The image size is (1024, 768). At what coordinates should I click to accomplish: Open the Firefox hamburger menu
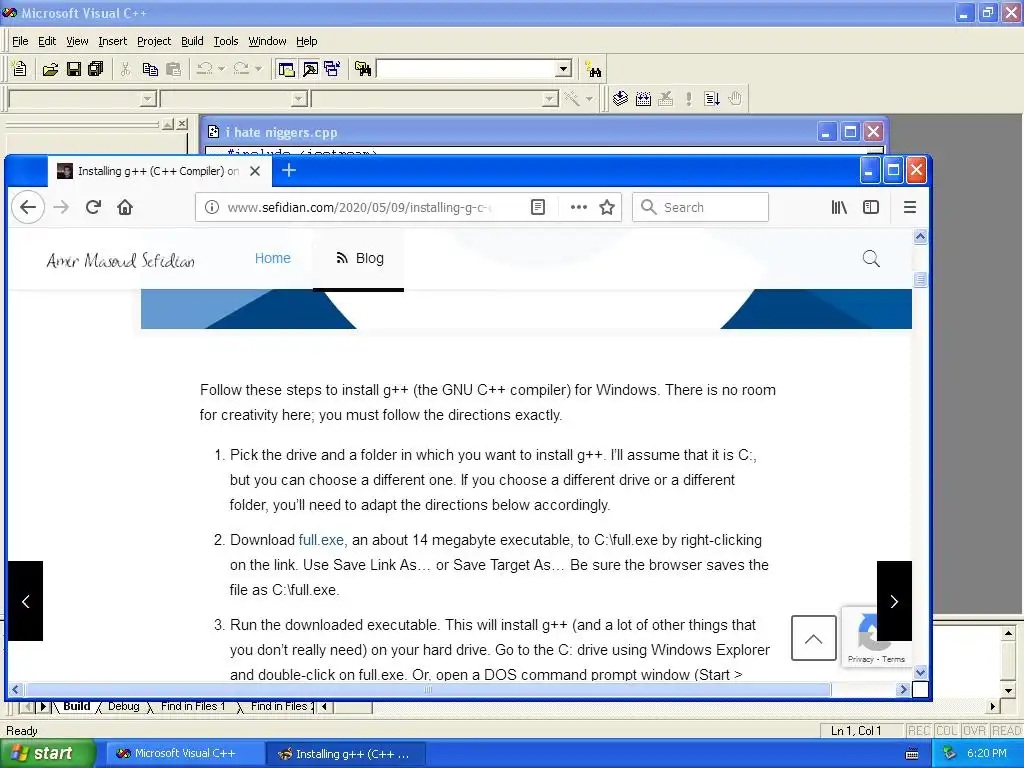pyautogui.click(x=910, y=207)
